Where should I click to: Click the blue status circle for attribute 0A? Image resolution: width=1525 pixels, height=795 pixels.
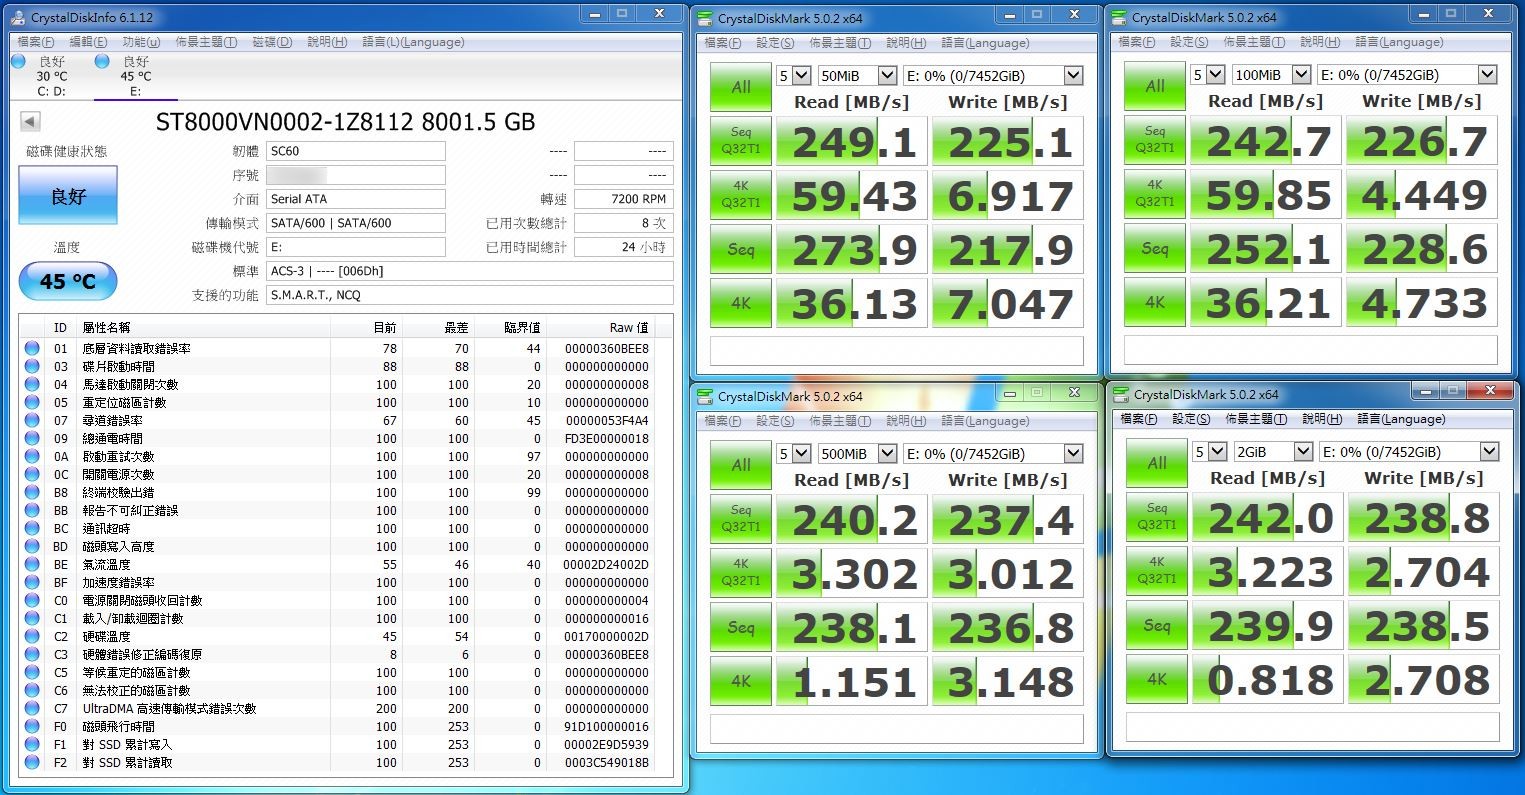(32, 456)
